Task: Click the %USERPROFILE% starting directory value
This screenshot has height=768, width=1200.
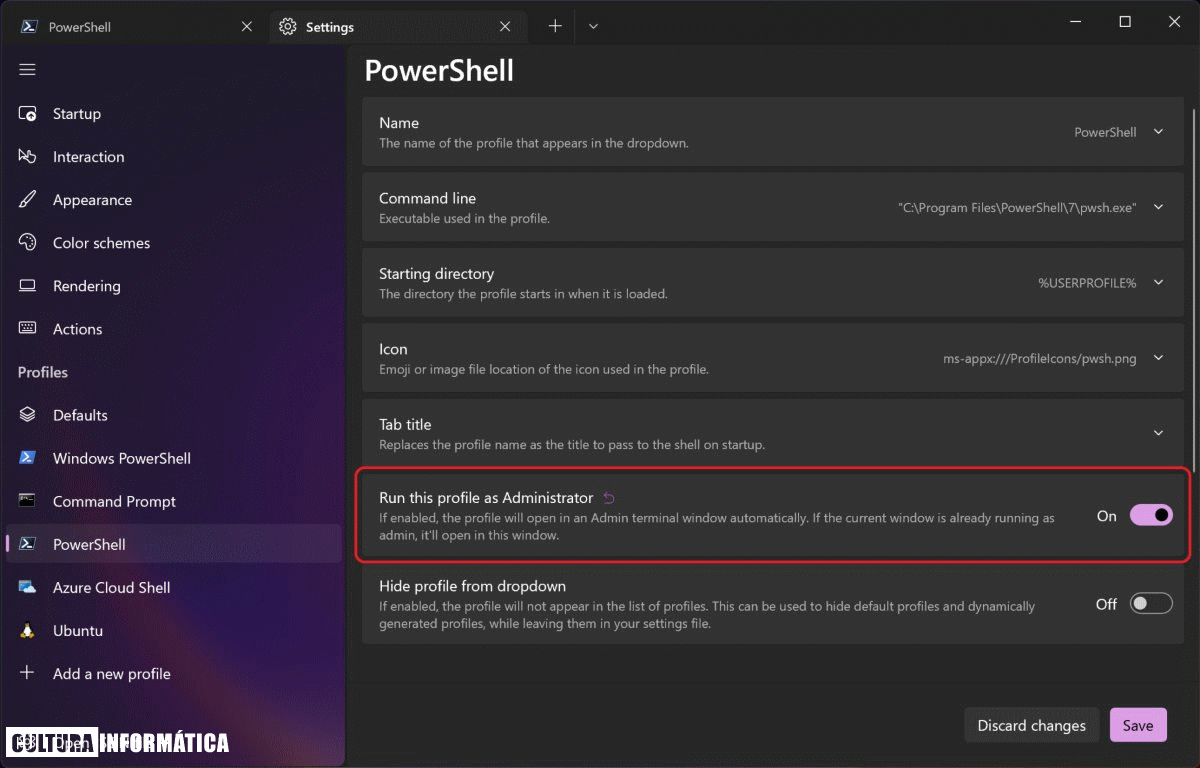Action: [x=1087, y=283]
